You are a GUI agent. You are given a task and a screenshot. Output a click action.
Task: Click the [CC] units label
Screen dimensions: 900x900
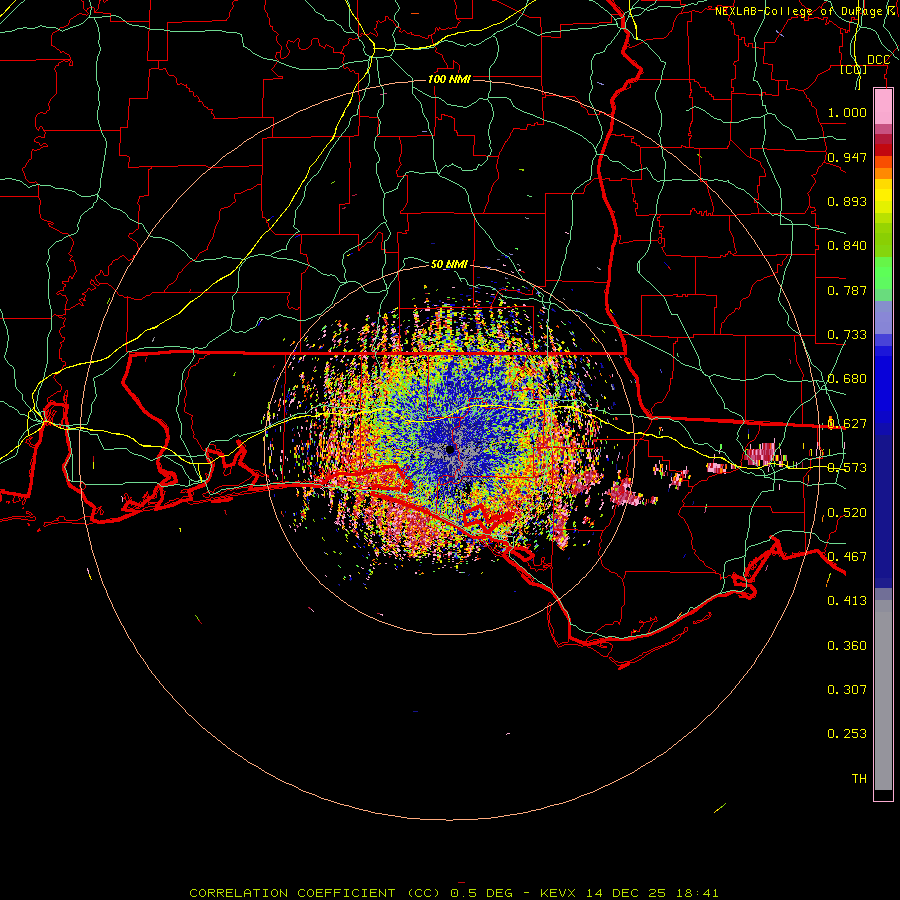pos(853,69)
